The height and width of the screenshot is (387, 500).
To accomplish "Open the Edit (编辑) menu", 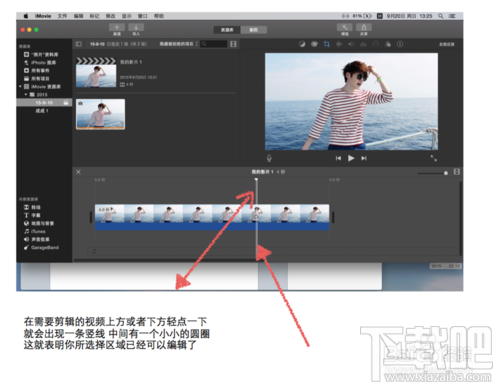I will click(x=78, y=16).
